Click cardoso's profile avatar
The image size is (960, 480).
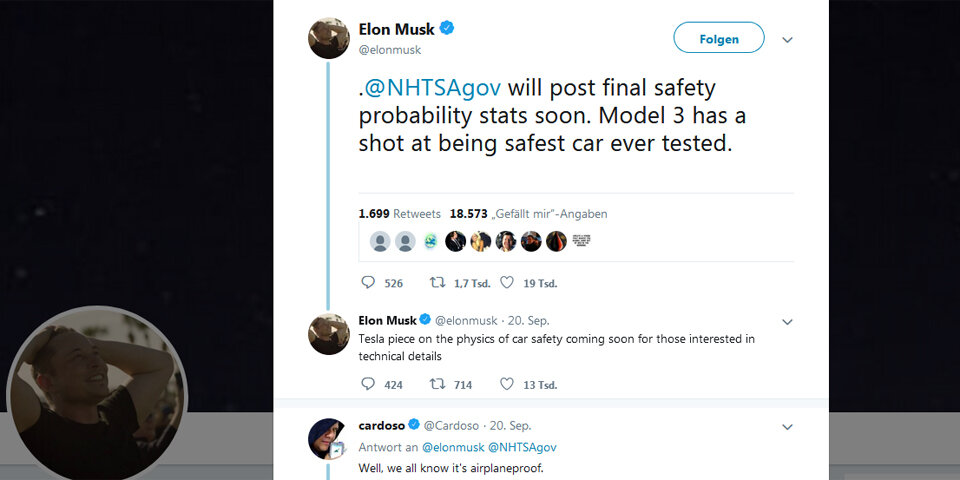[x=329, y=438]
